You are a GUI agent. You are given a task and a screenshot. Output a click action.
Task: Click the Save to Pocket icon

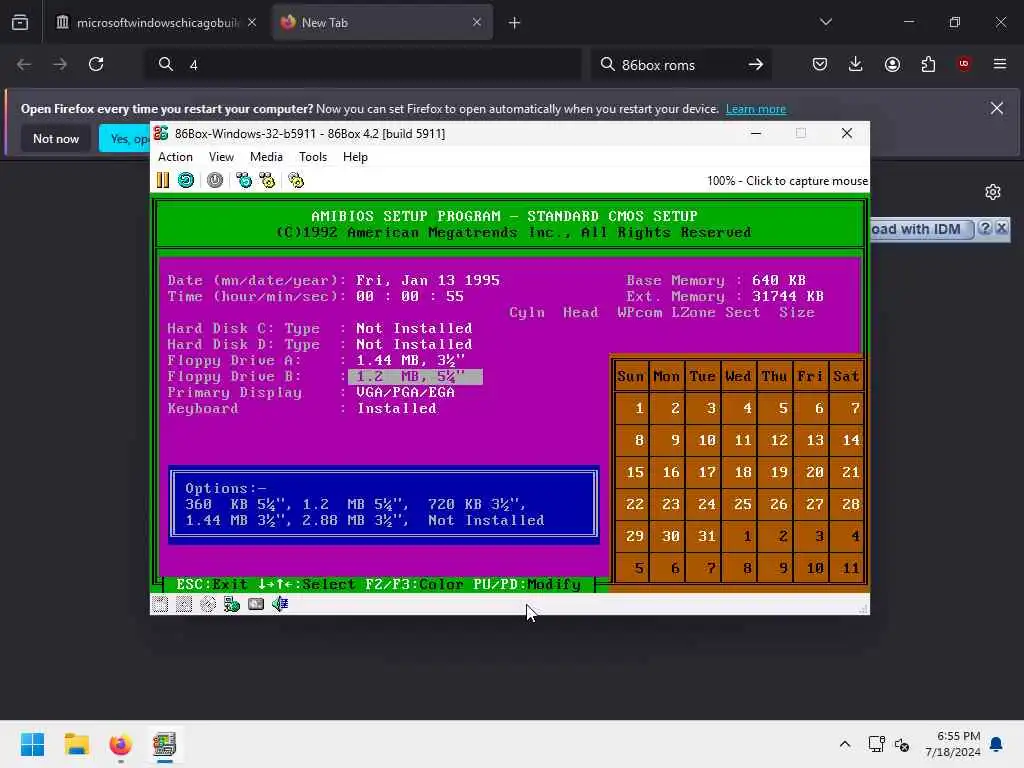coord(820,64)
